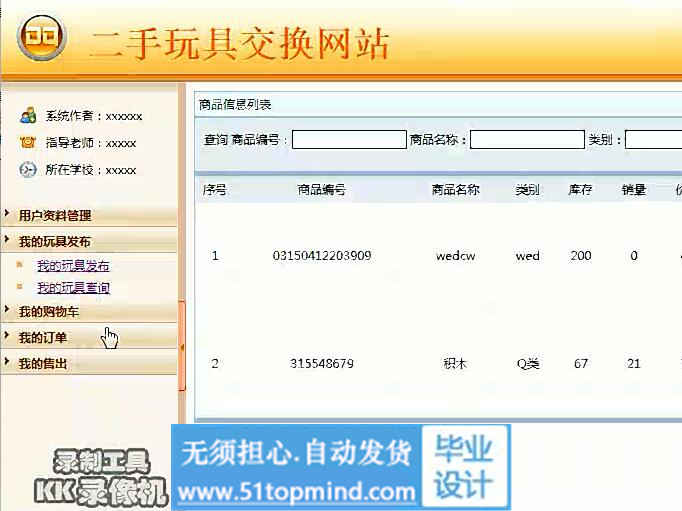Expand the 用户资料管理 menu section

(x=55, y=215)
